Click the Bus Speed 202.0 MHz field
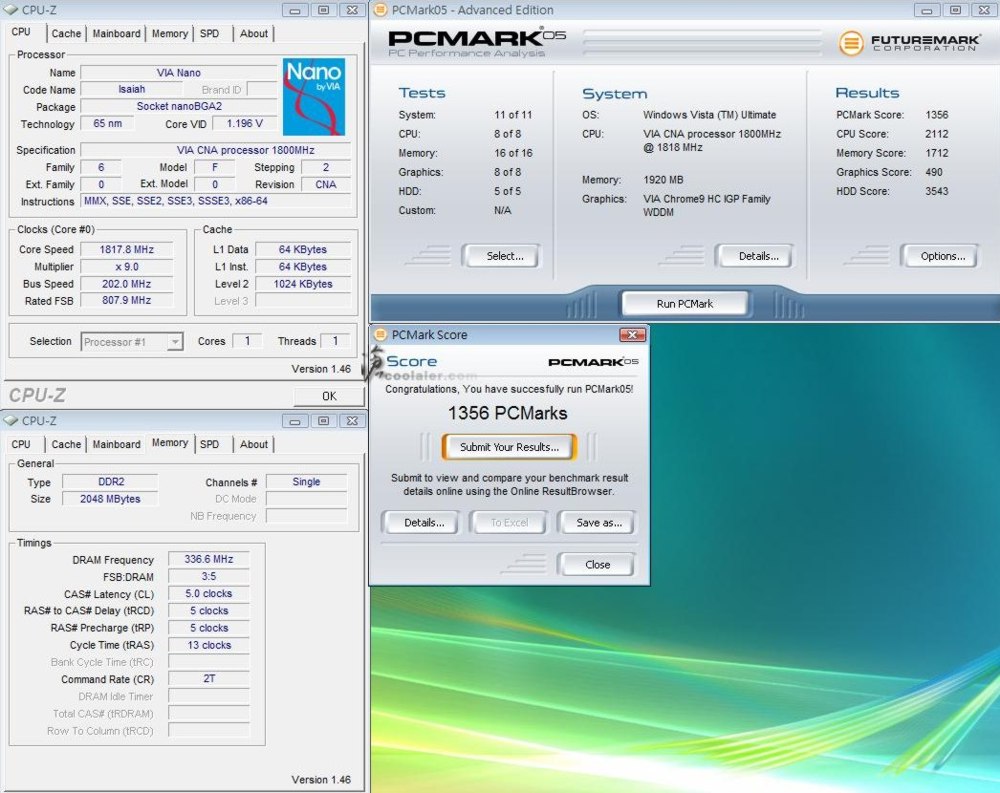1000x793 pixels. click(126, 284)
